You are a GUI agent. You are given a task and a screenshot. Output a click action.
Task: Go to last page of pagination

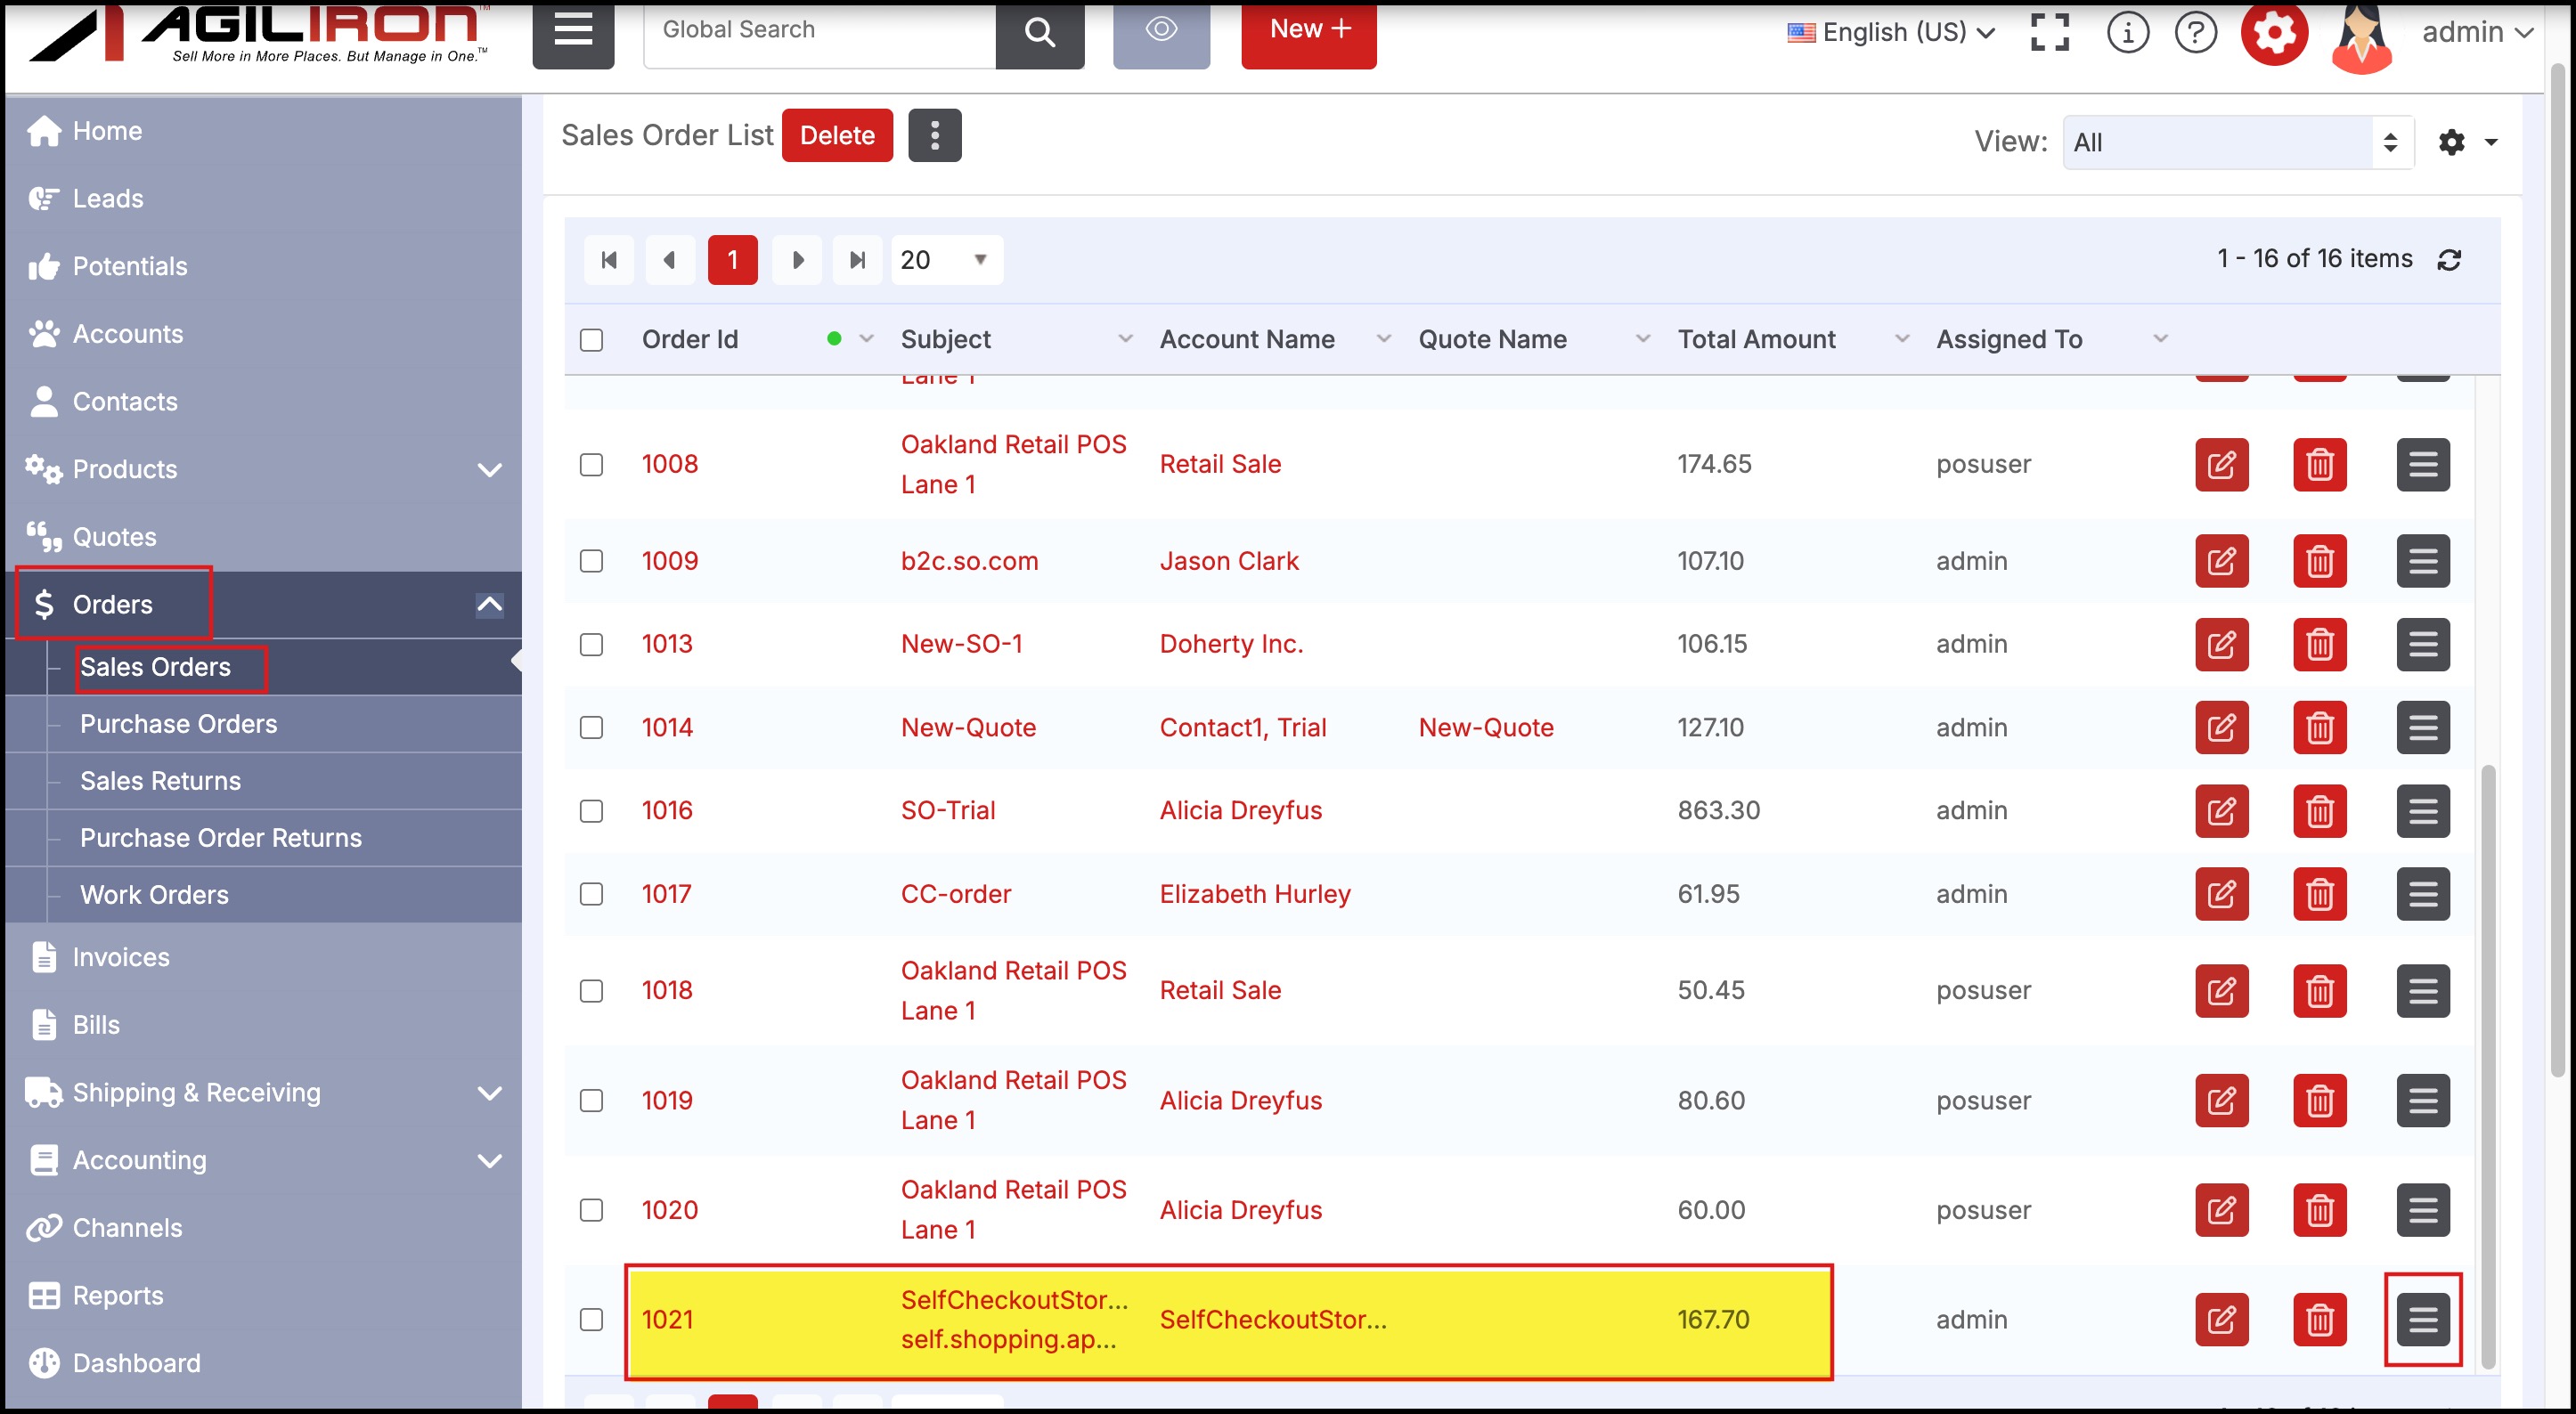(x=857, y=260)
